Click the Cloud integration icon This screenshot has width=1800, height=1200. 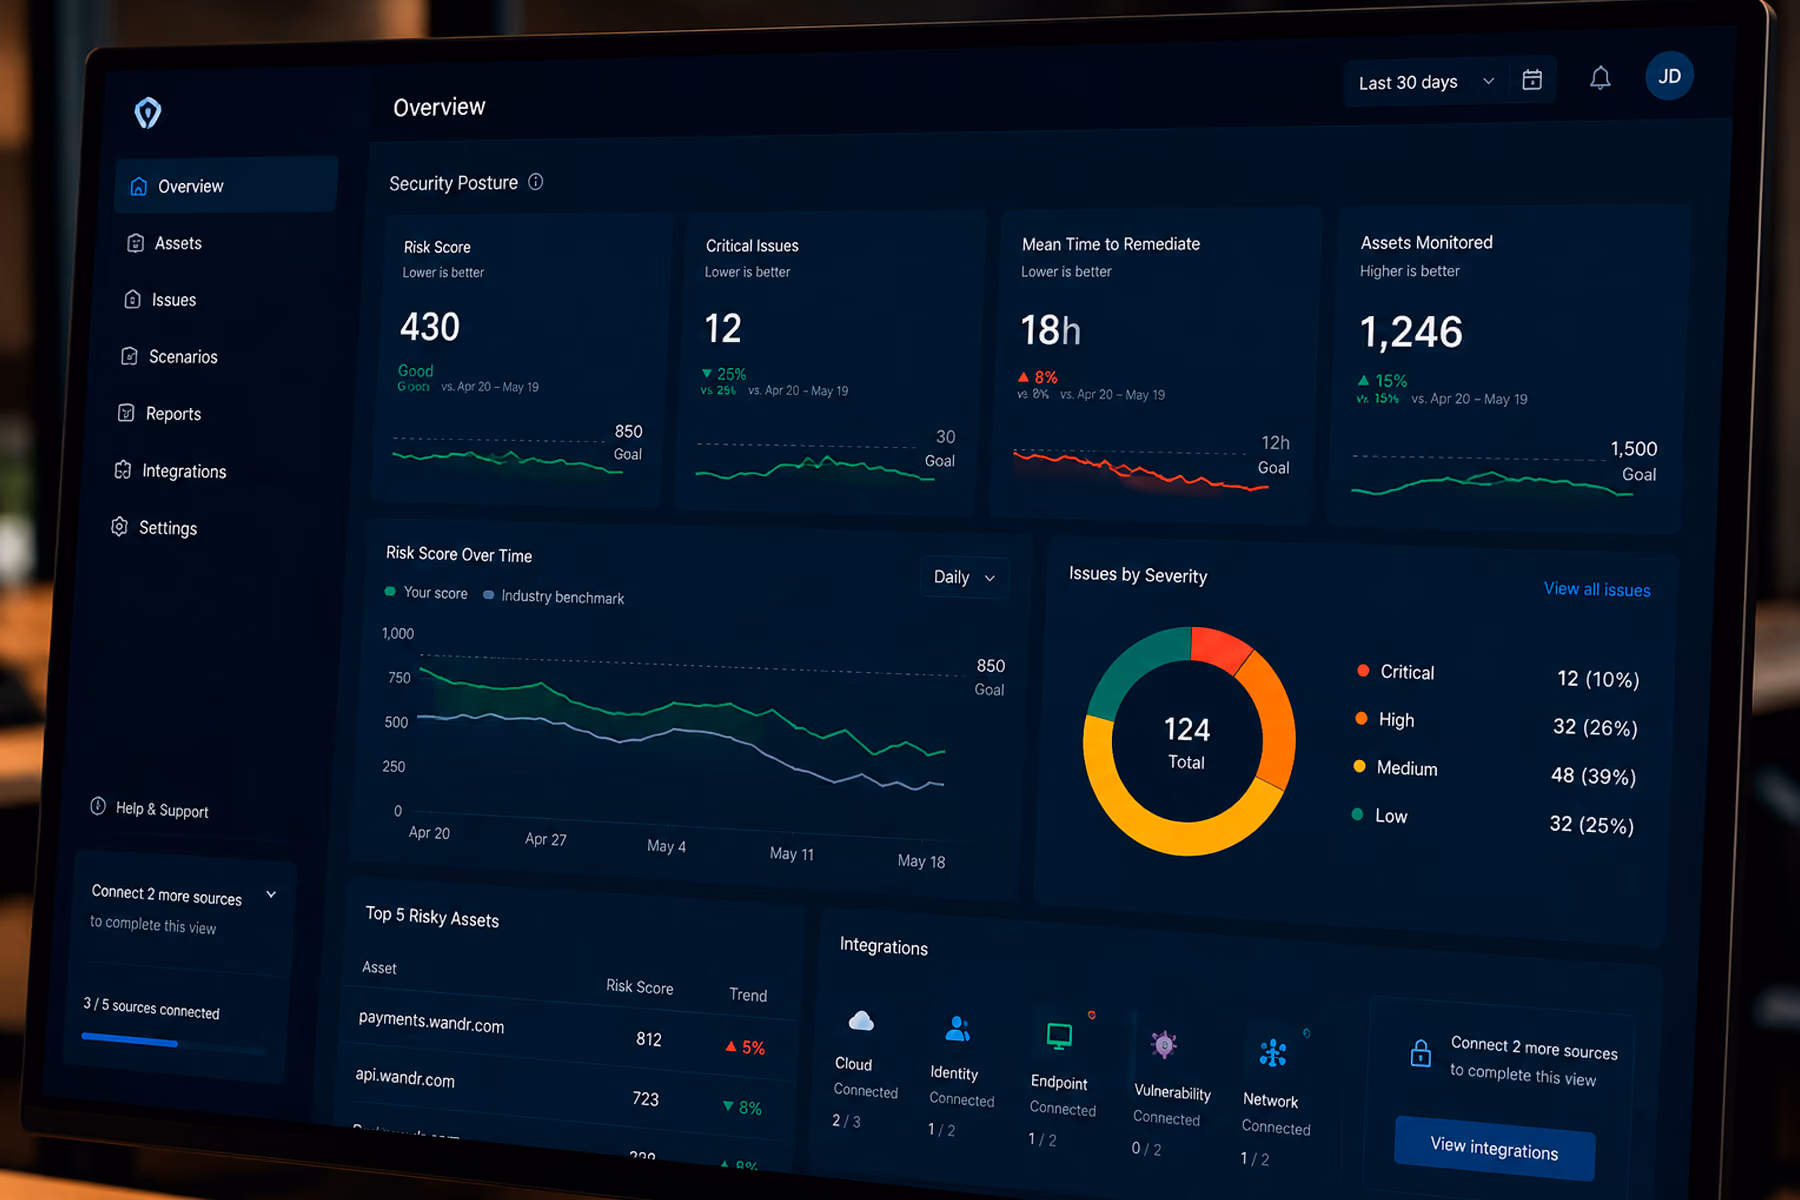click(861, 1021)
